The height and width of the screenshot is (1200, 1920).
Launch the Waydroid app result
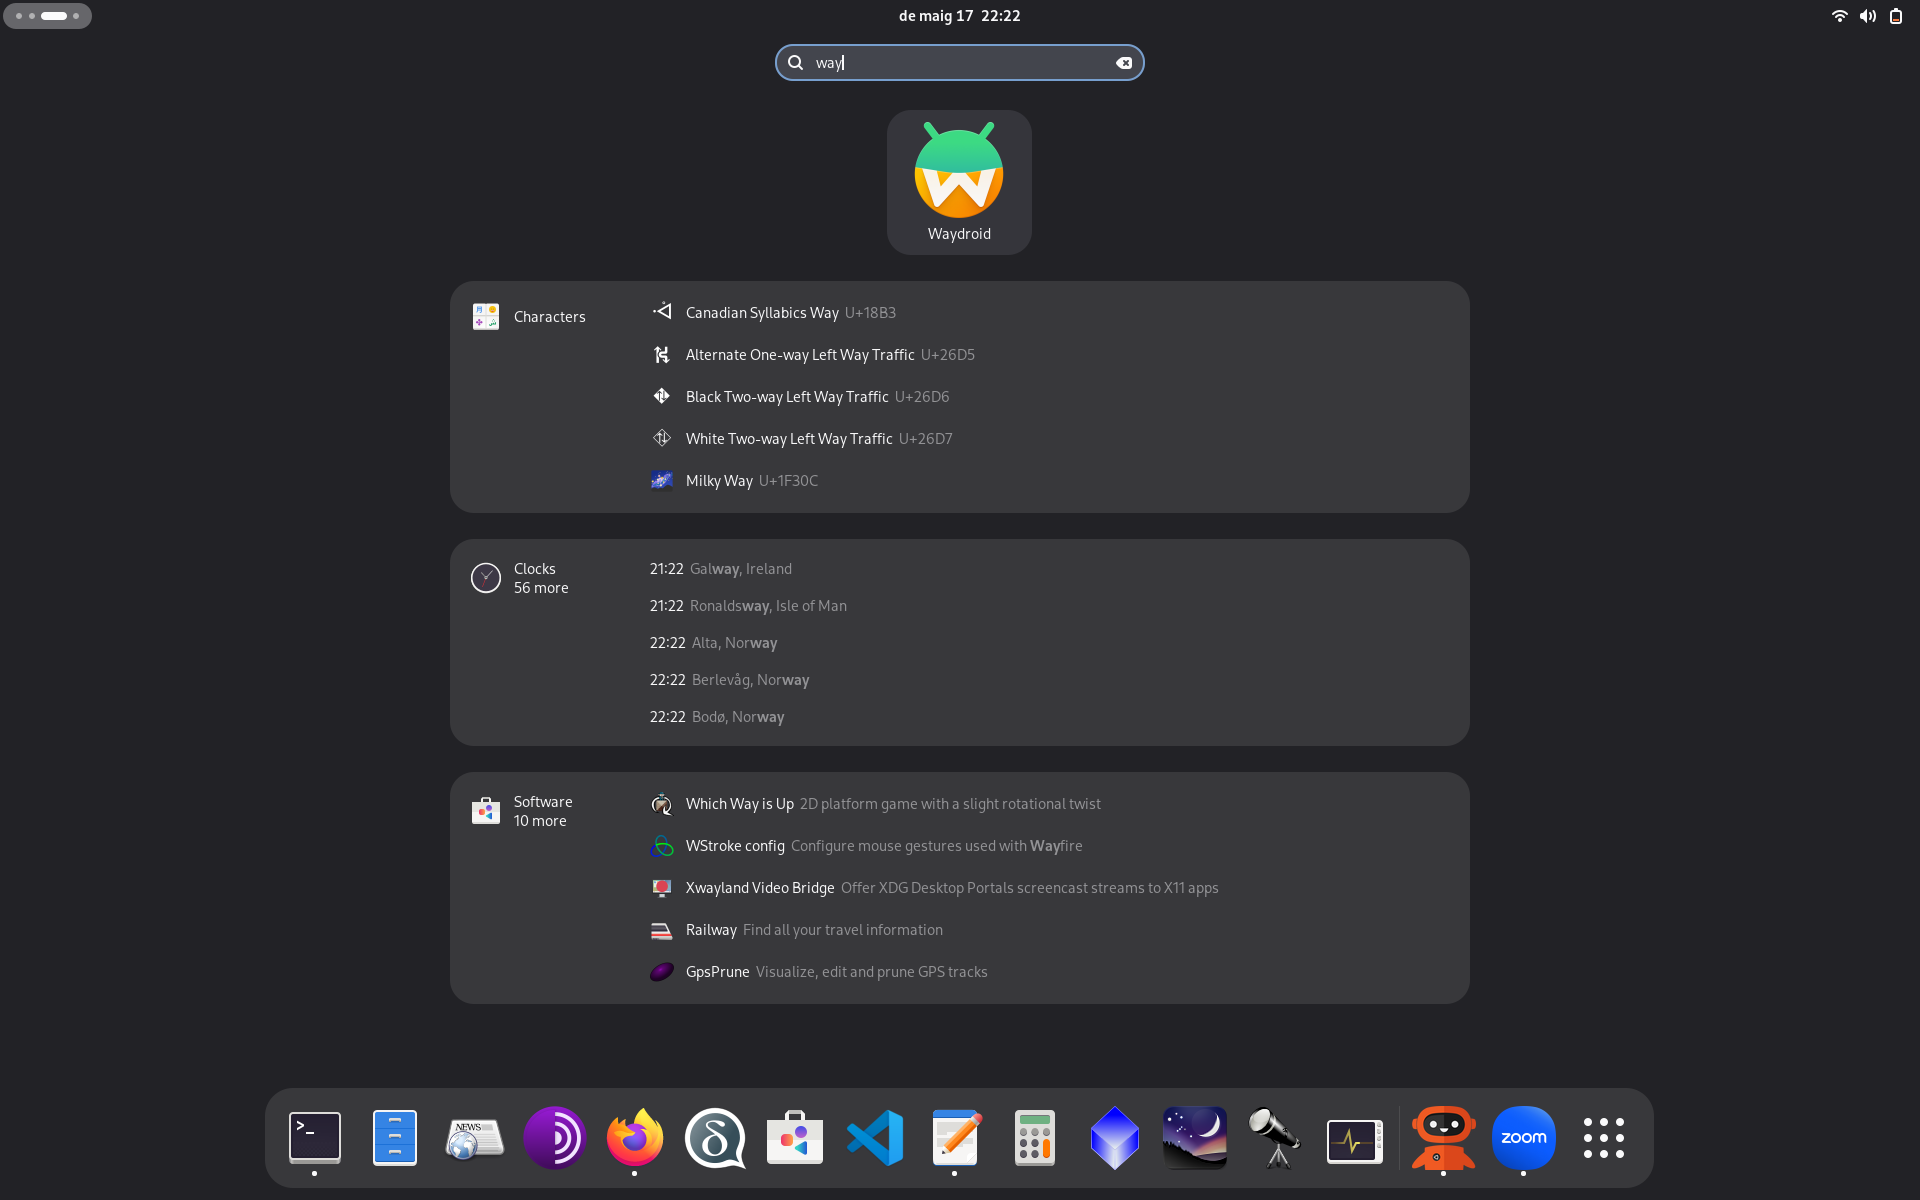[x=959, y=182]
